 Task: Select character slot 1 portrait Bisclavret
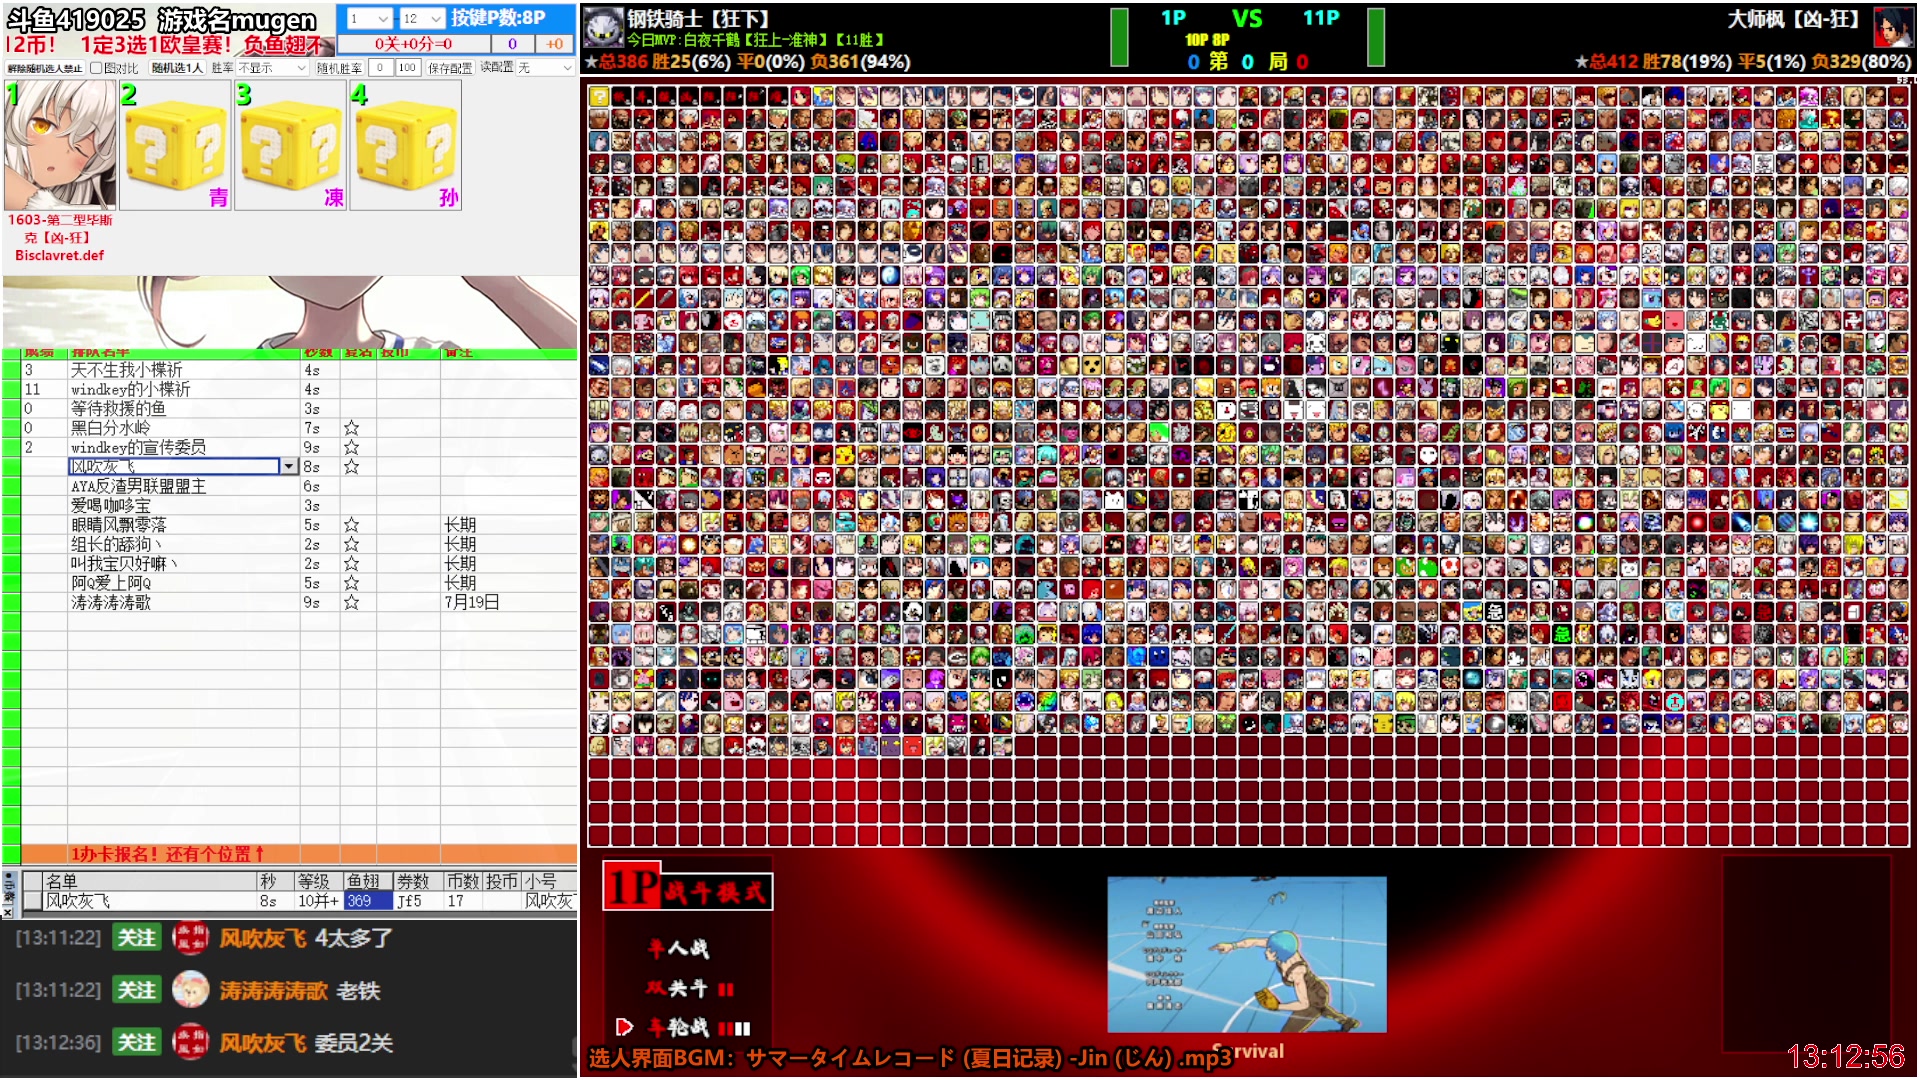60,146
